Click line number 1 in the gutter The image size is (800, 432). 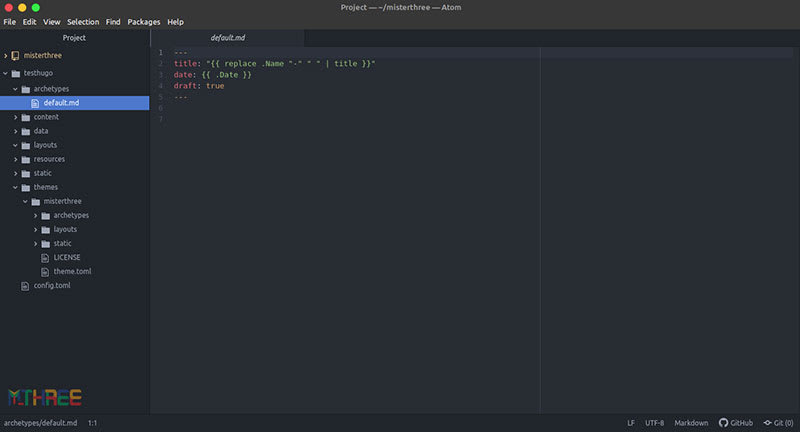tap(160, 53)
